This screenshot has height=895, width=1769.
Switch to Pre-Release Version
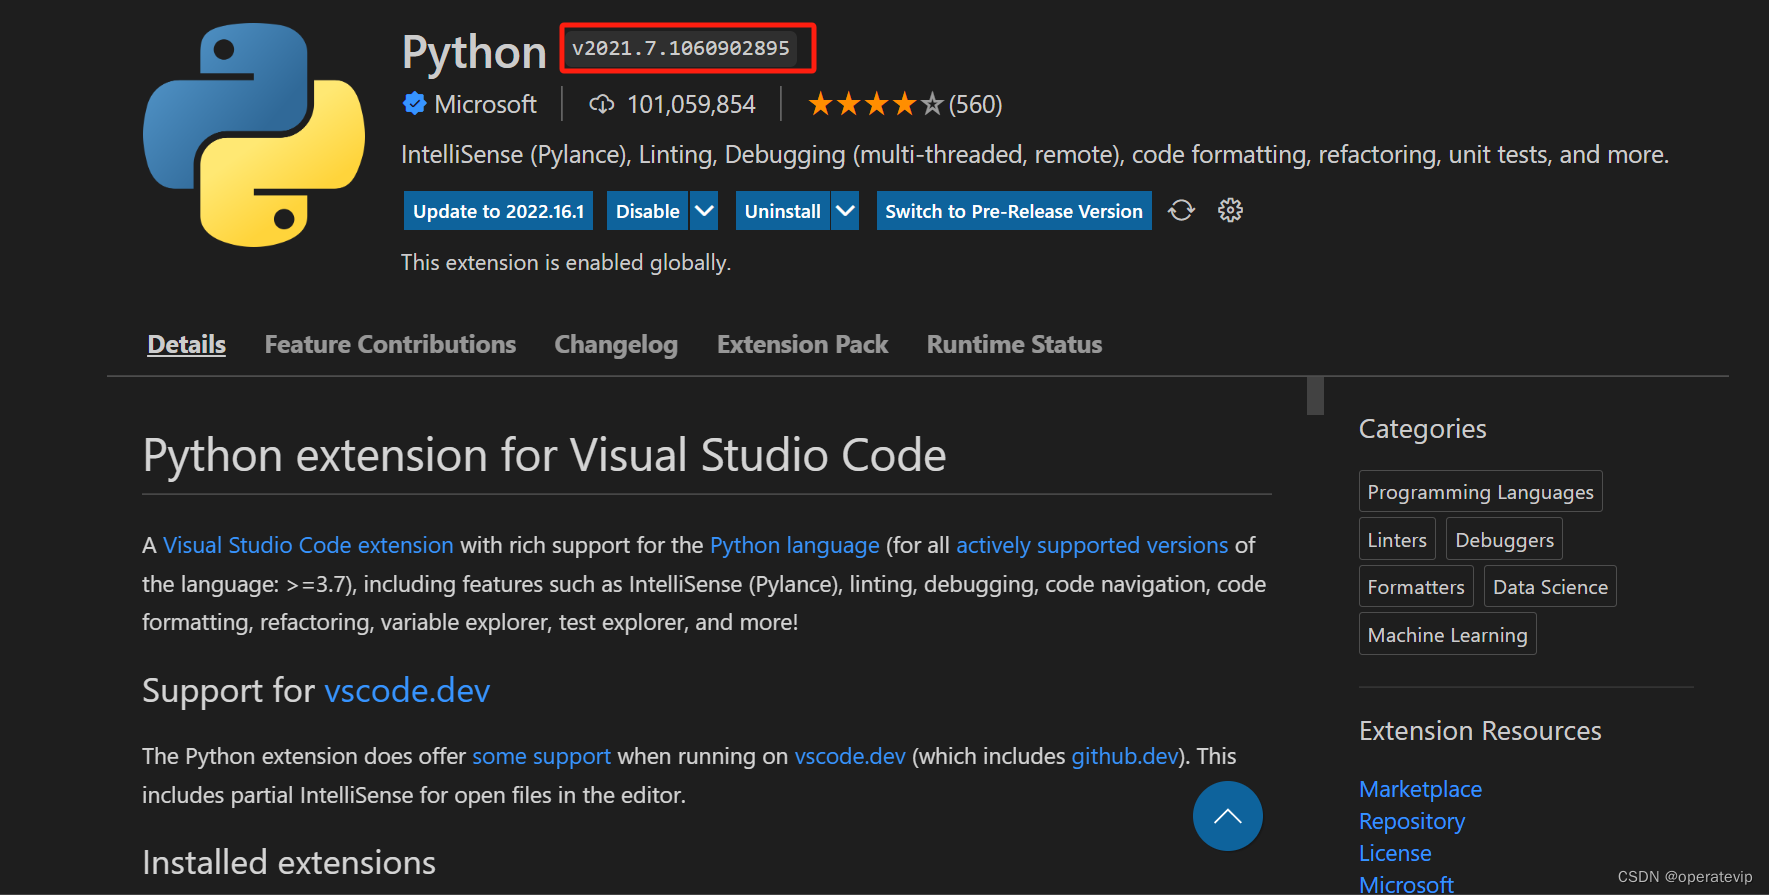point(1014,211)
